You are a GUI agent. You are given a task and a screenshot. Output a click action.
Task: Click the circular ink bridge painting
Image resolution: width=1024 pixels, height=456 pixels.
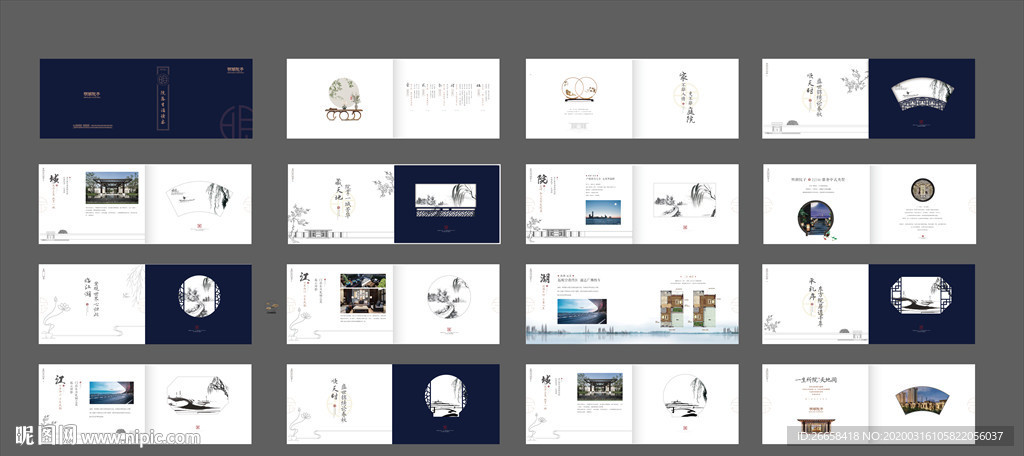click(684, 396)
